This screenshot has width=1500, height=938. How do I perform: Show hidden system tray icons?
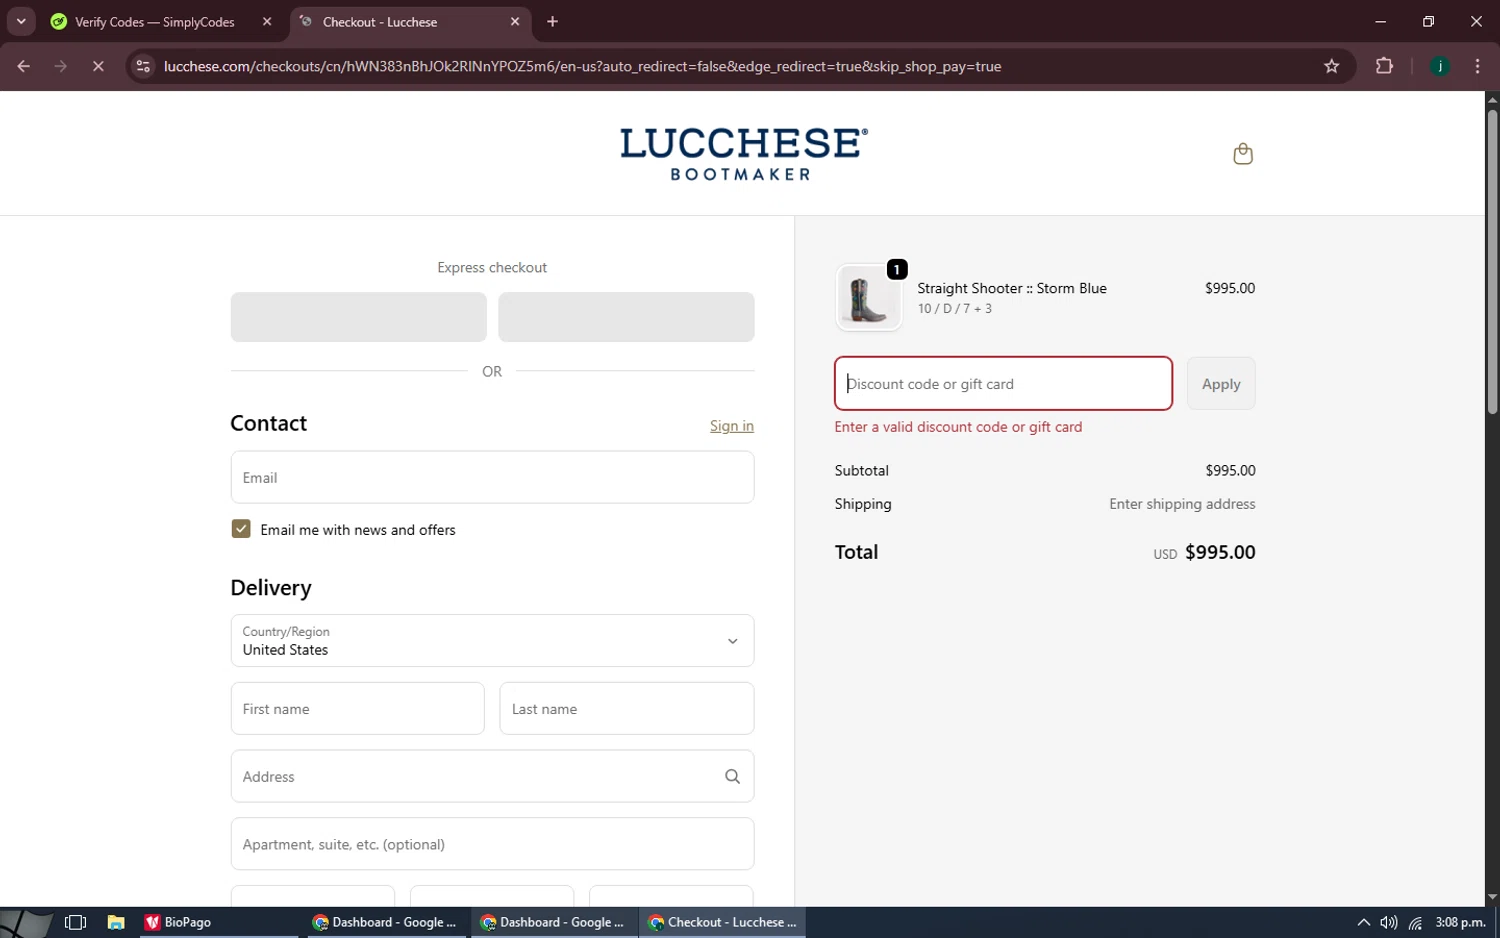coord(1363,922)
